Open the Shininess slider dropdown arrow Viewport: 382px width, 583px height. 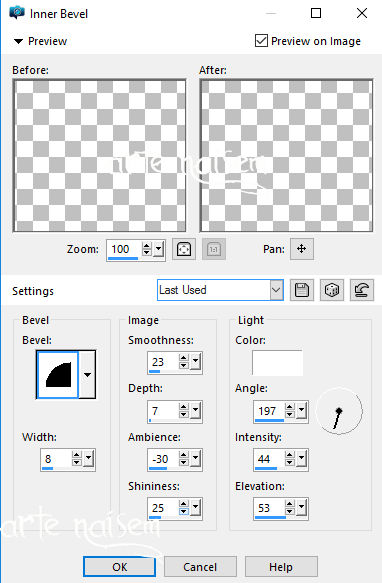click(196, 508)
